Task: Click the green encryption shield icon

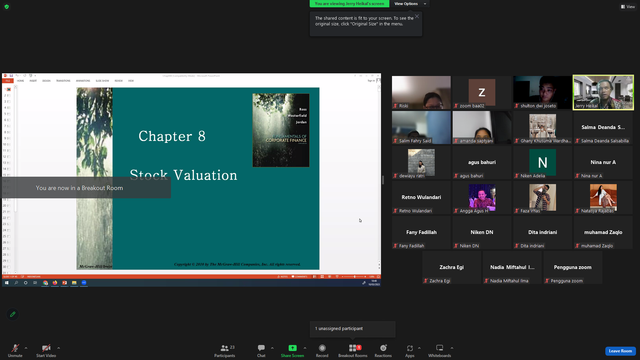Action: point(7,7)
